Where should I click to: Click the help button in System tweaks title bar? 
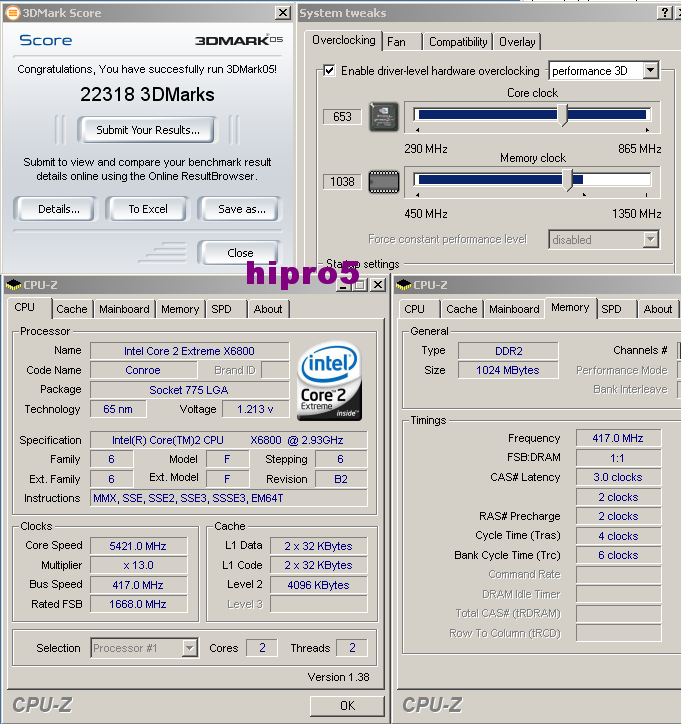coord(664,12)
